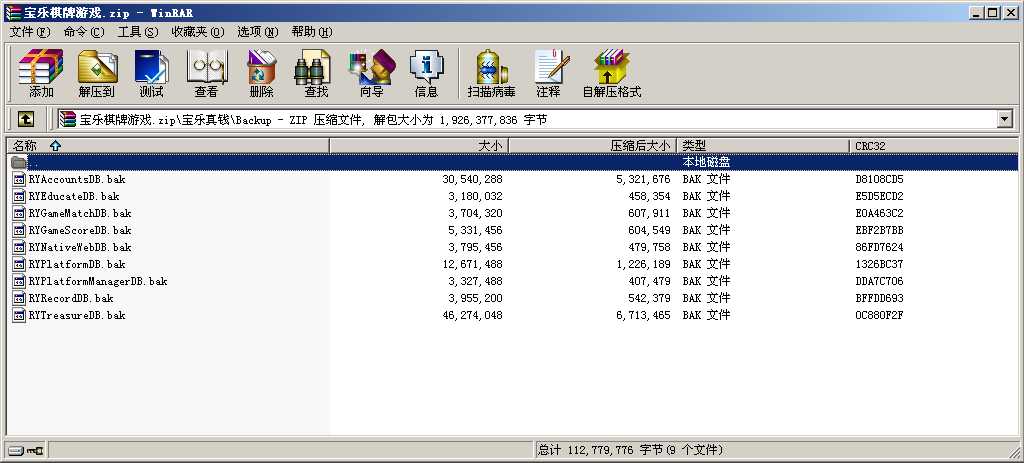The height and width of the screenshot is (463, 1024).
Task: Sort by the 名称 column header
Action: (168, 146)
